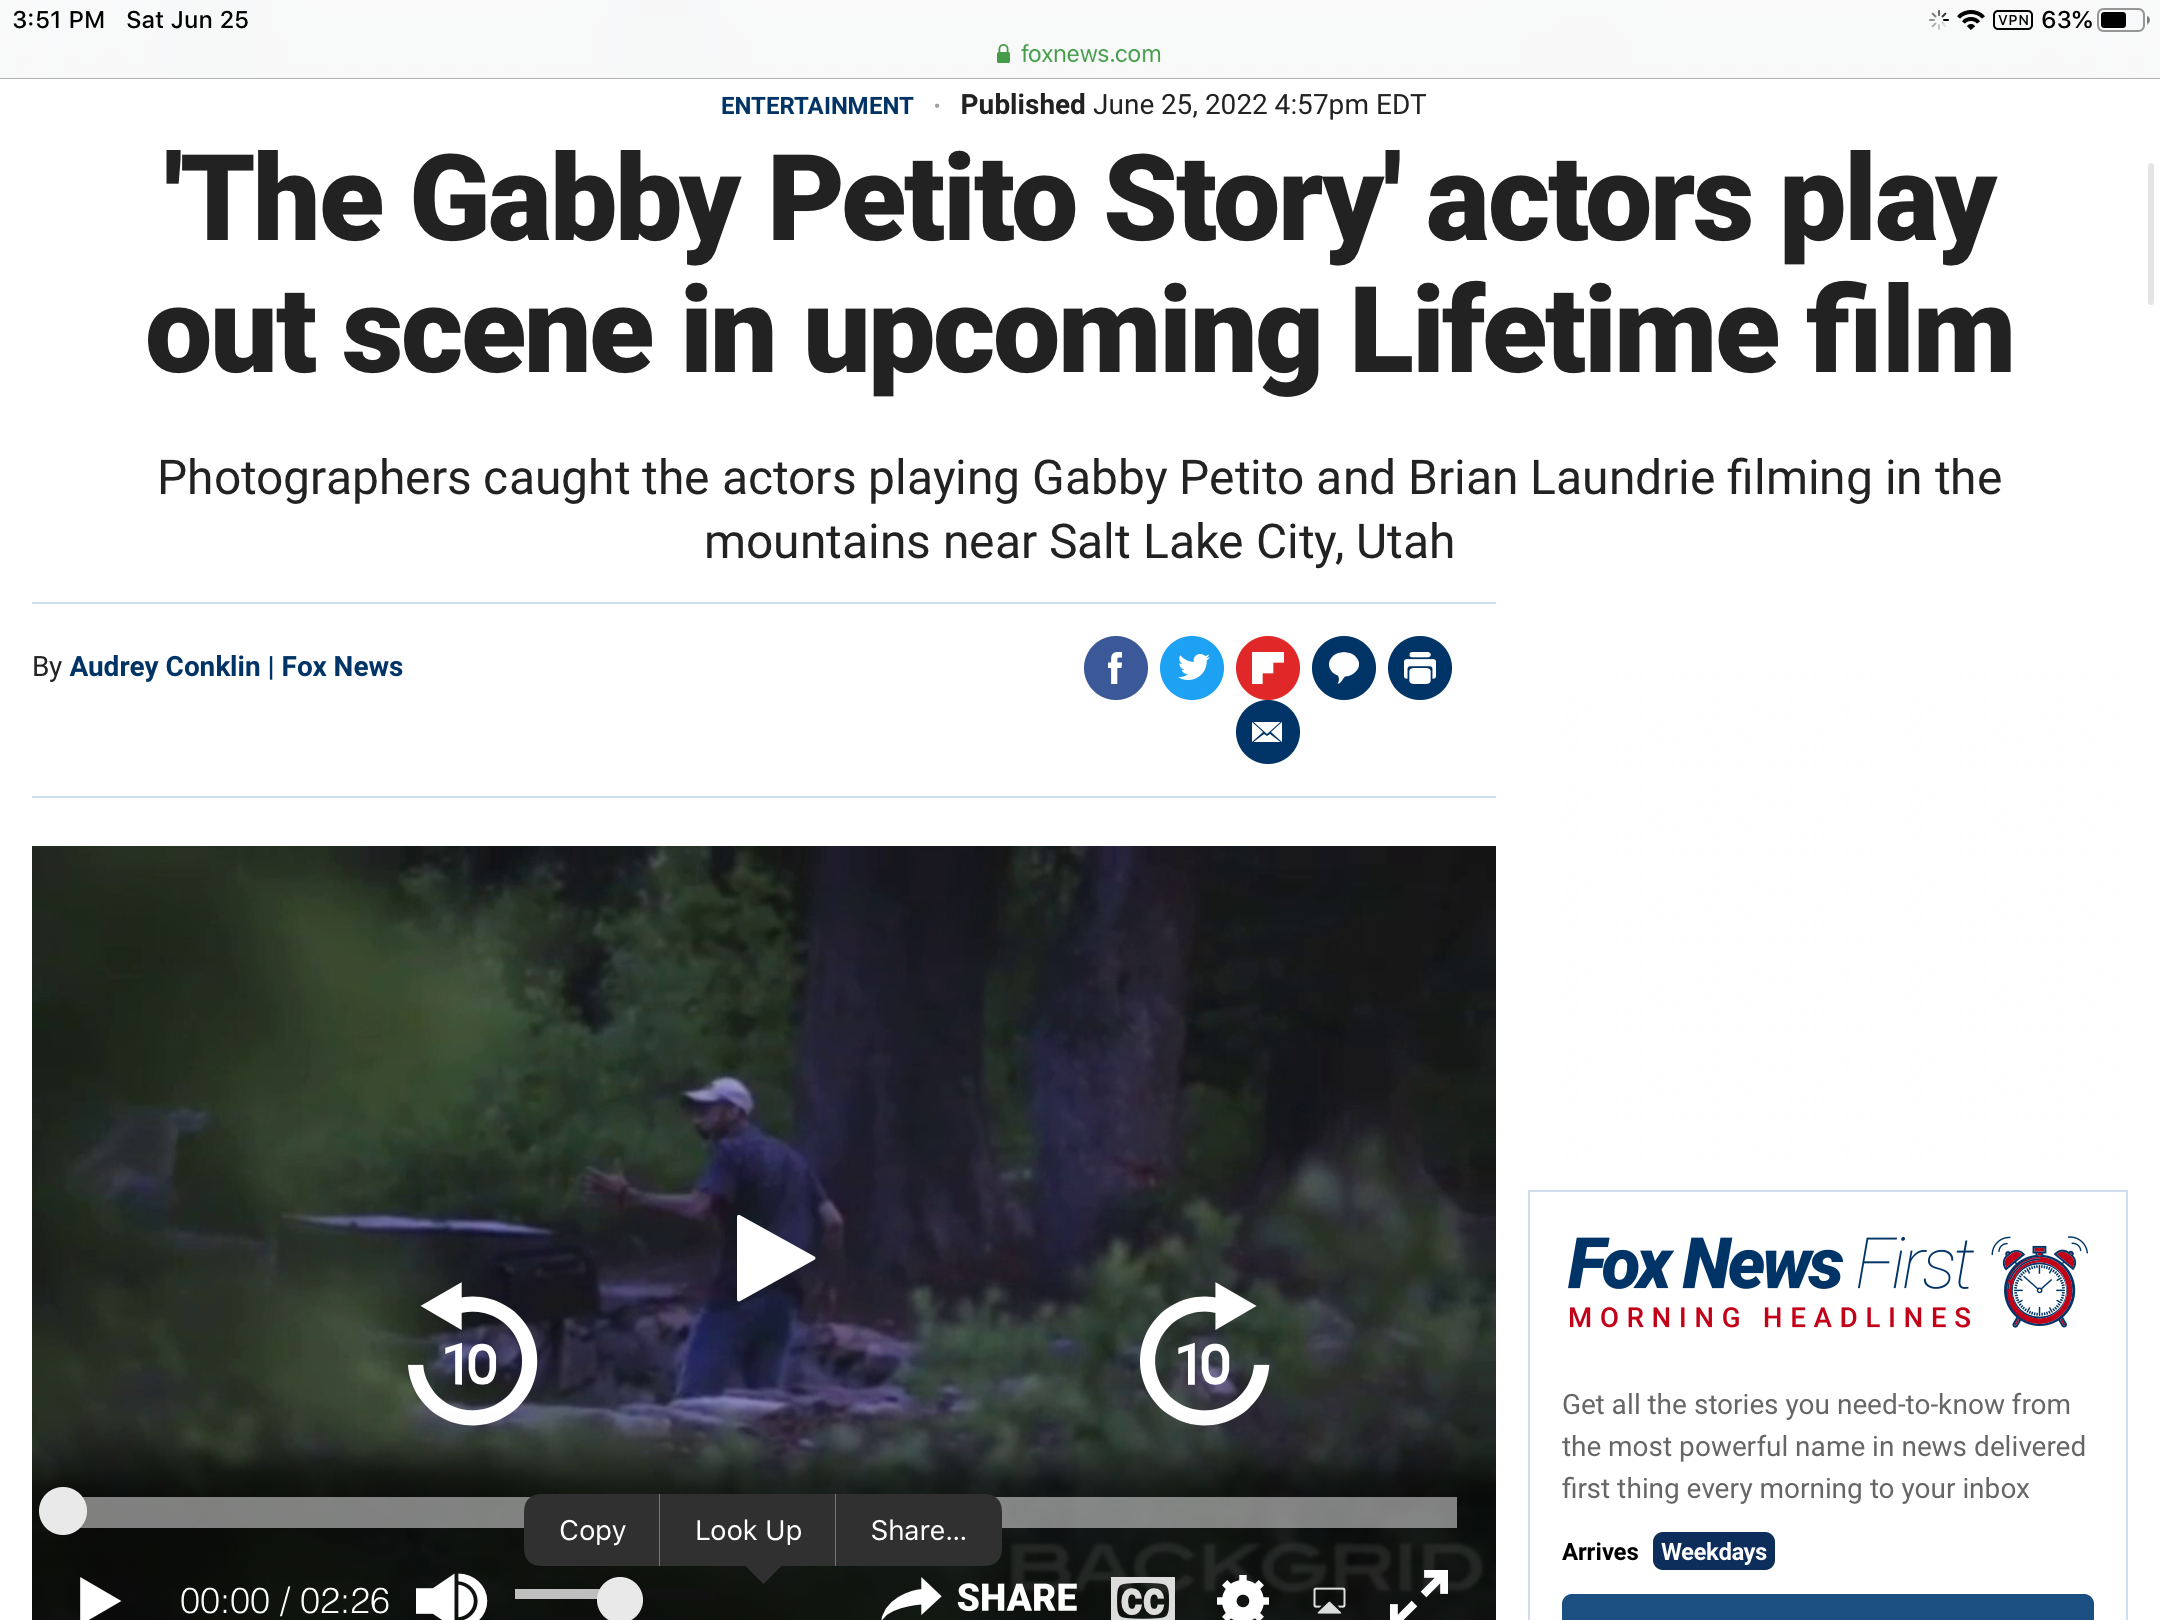Viewport: 2160px width, 1620px height.
Task: Enter fullscreen video mode
Action: point(1419,1596)
